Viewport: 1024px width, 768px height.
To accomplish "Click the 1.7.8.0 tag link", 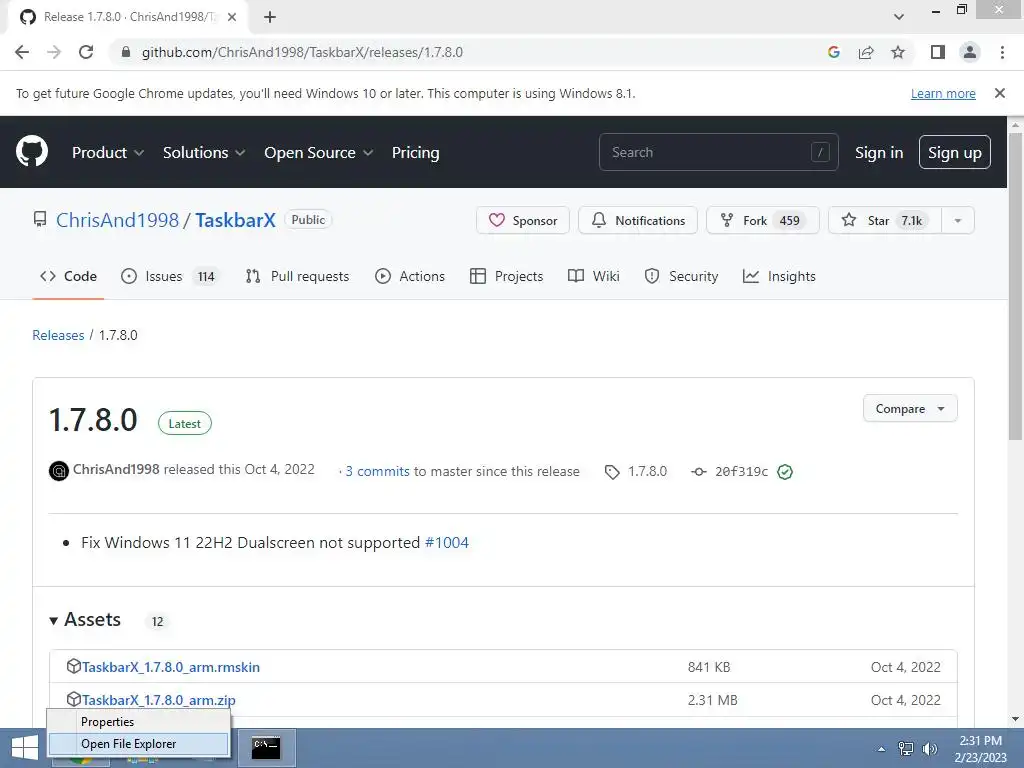I will click(x=636, y=471).
